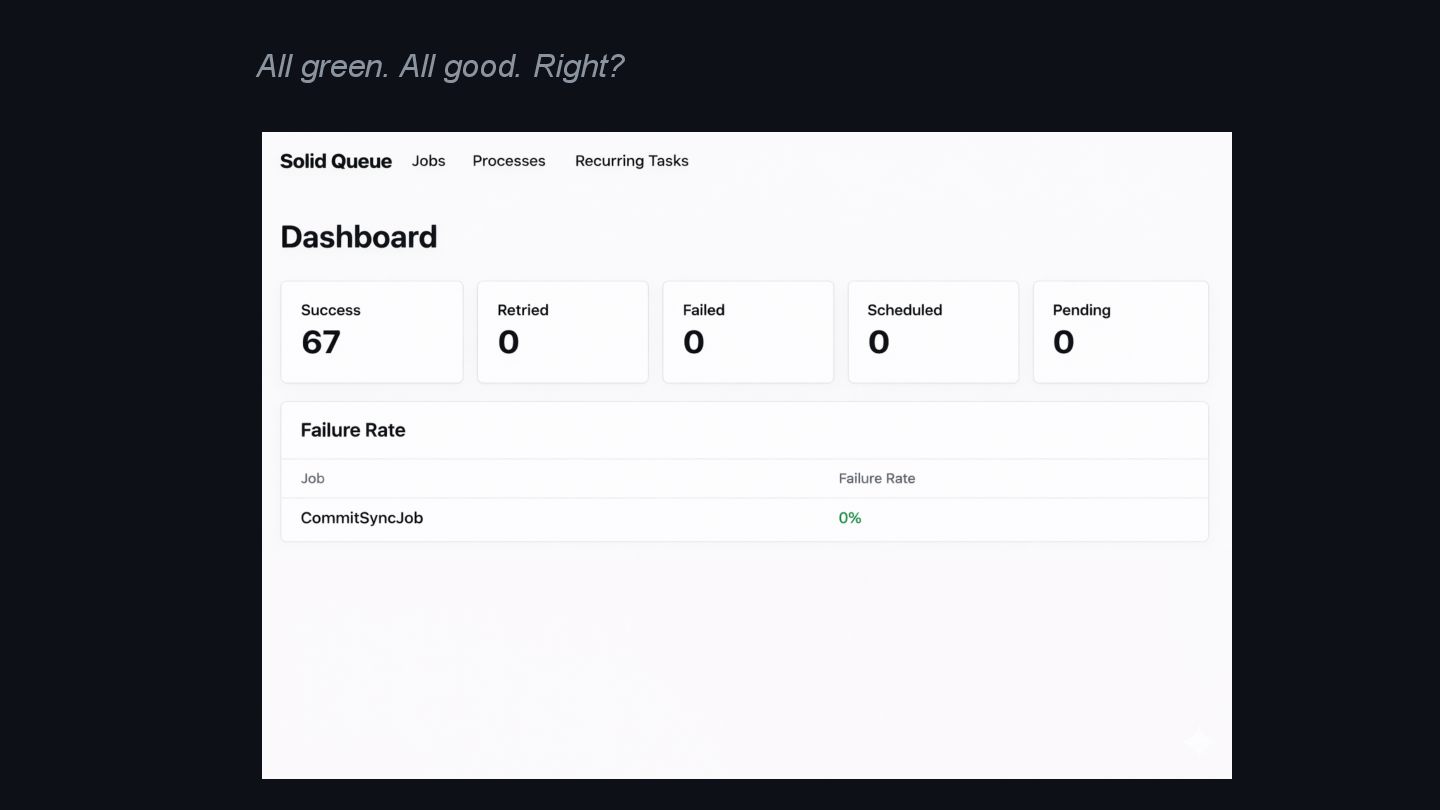Screen dimensions: 1440x810
Task: Click the Failure Rate column header
Action: click(876, 478)
